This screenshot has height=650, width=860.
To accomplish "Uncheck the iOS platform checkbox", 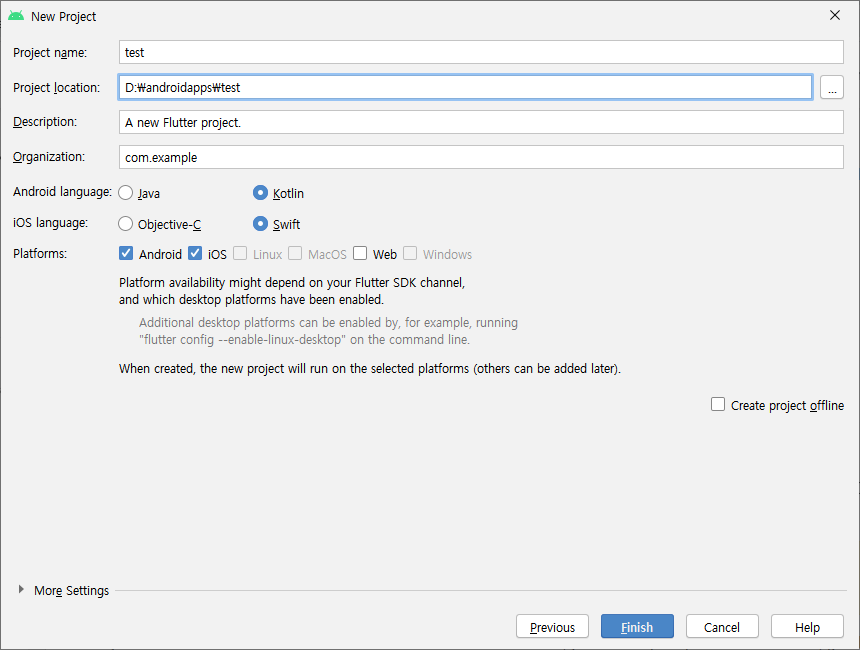I will click(195, 253).
